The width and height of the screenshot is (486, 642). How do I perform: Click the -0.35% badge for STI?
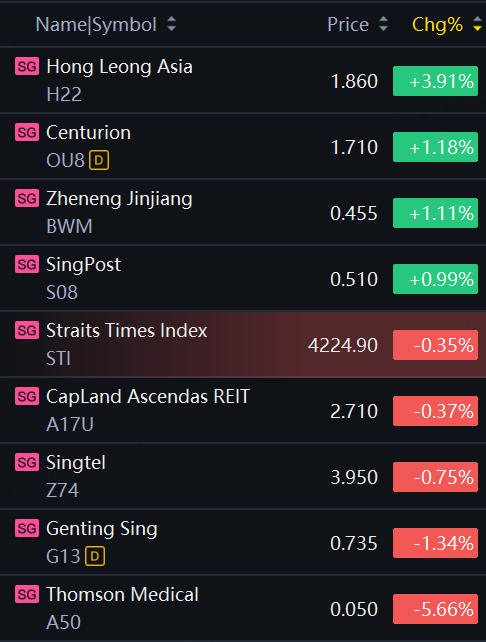(435, 345)
